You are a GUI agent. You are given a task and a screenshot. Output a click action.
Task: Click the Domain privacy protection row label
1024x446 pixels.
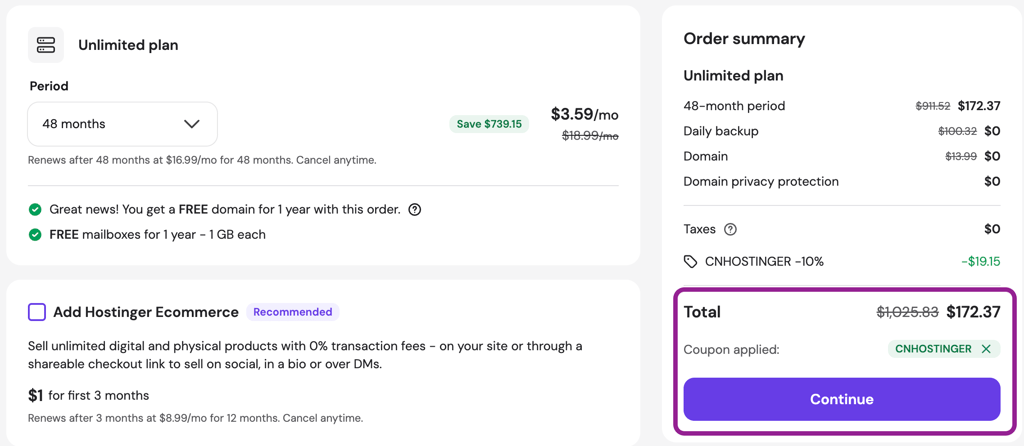click(761, 182)
